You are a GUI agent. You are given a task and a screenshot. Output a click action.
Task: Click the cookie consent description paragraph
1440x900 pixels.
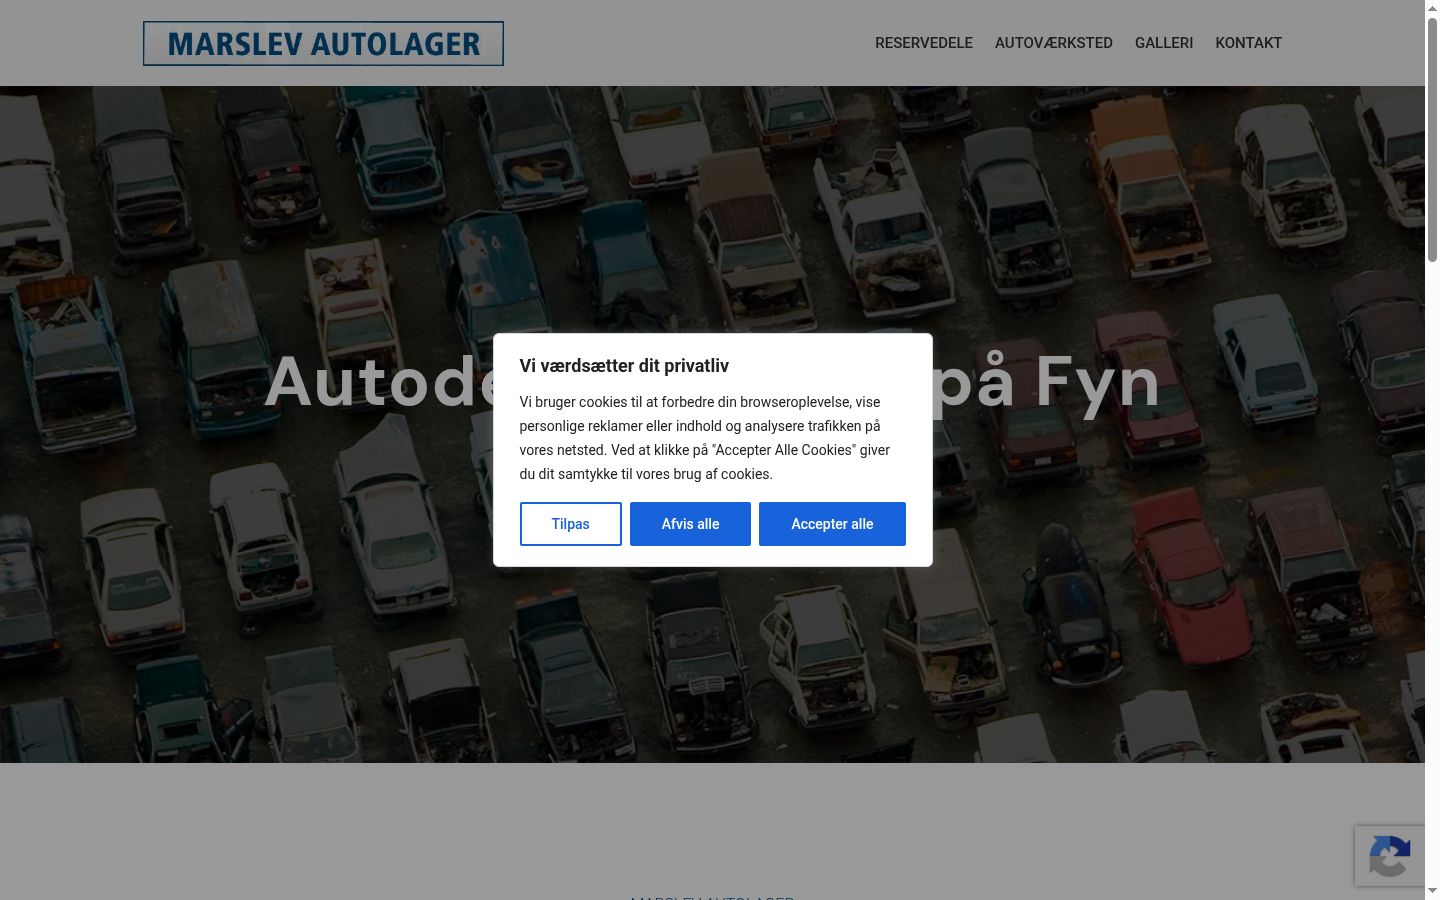[705, 438]
